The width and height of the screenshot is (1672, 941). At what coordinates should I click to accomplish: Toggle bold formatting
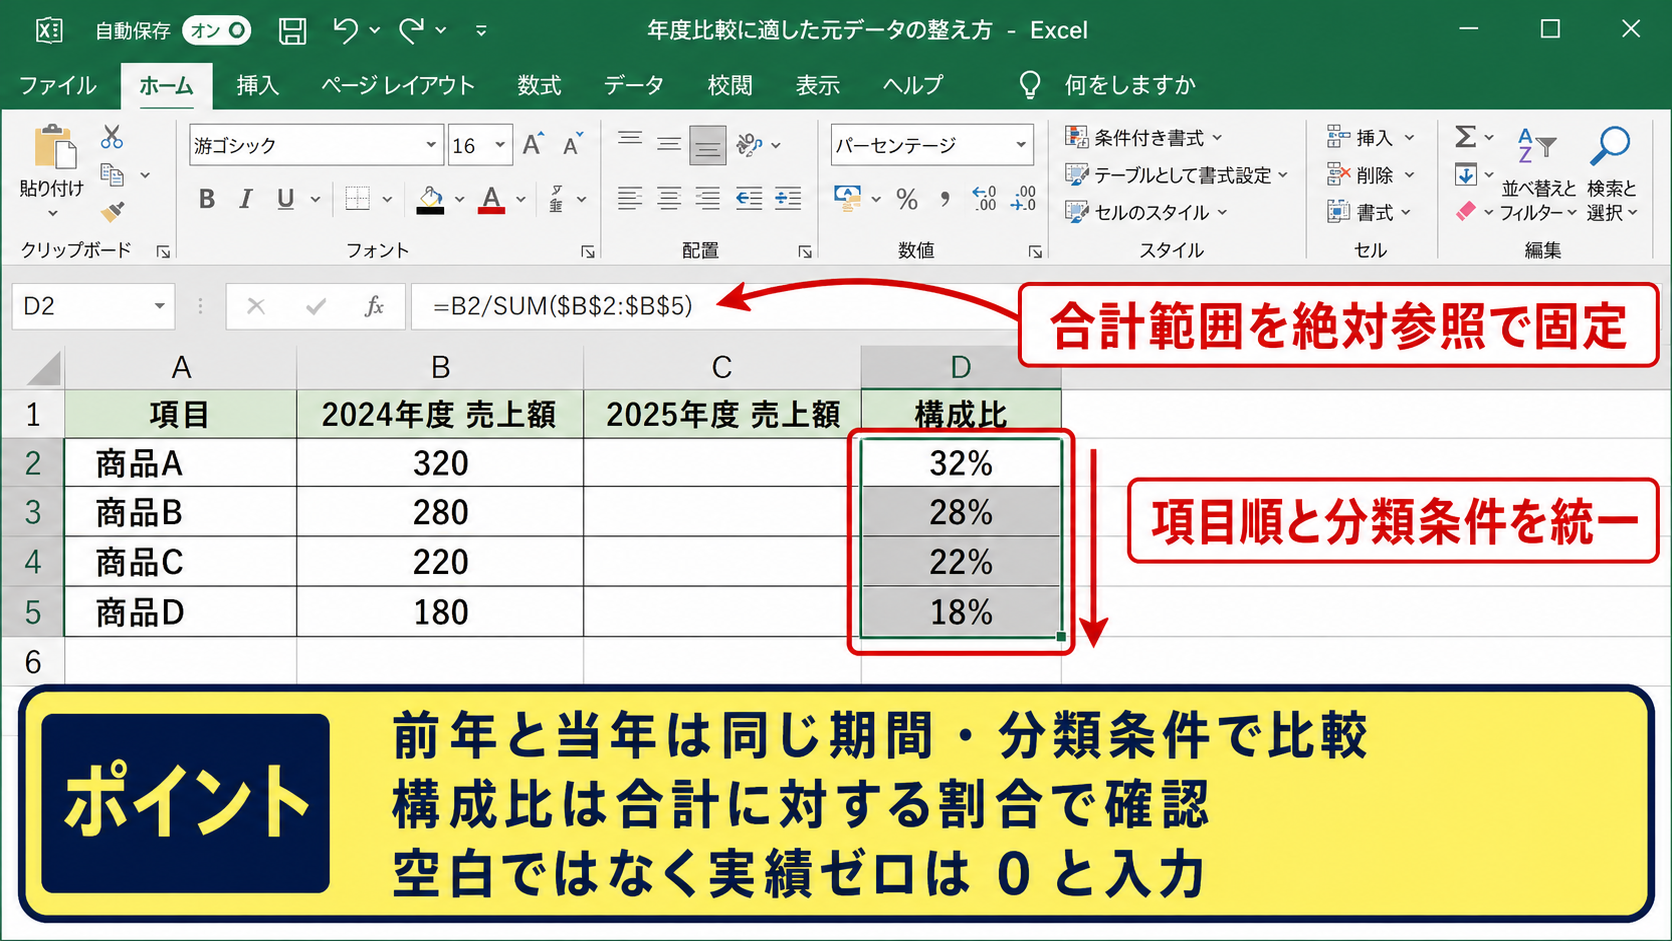tap(207, 199)
